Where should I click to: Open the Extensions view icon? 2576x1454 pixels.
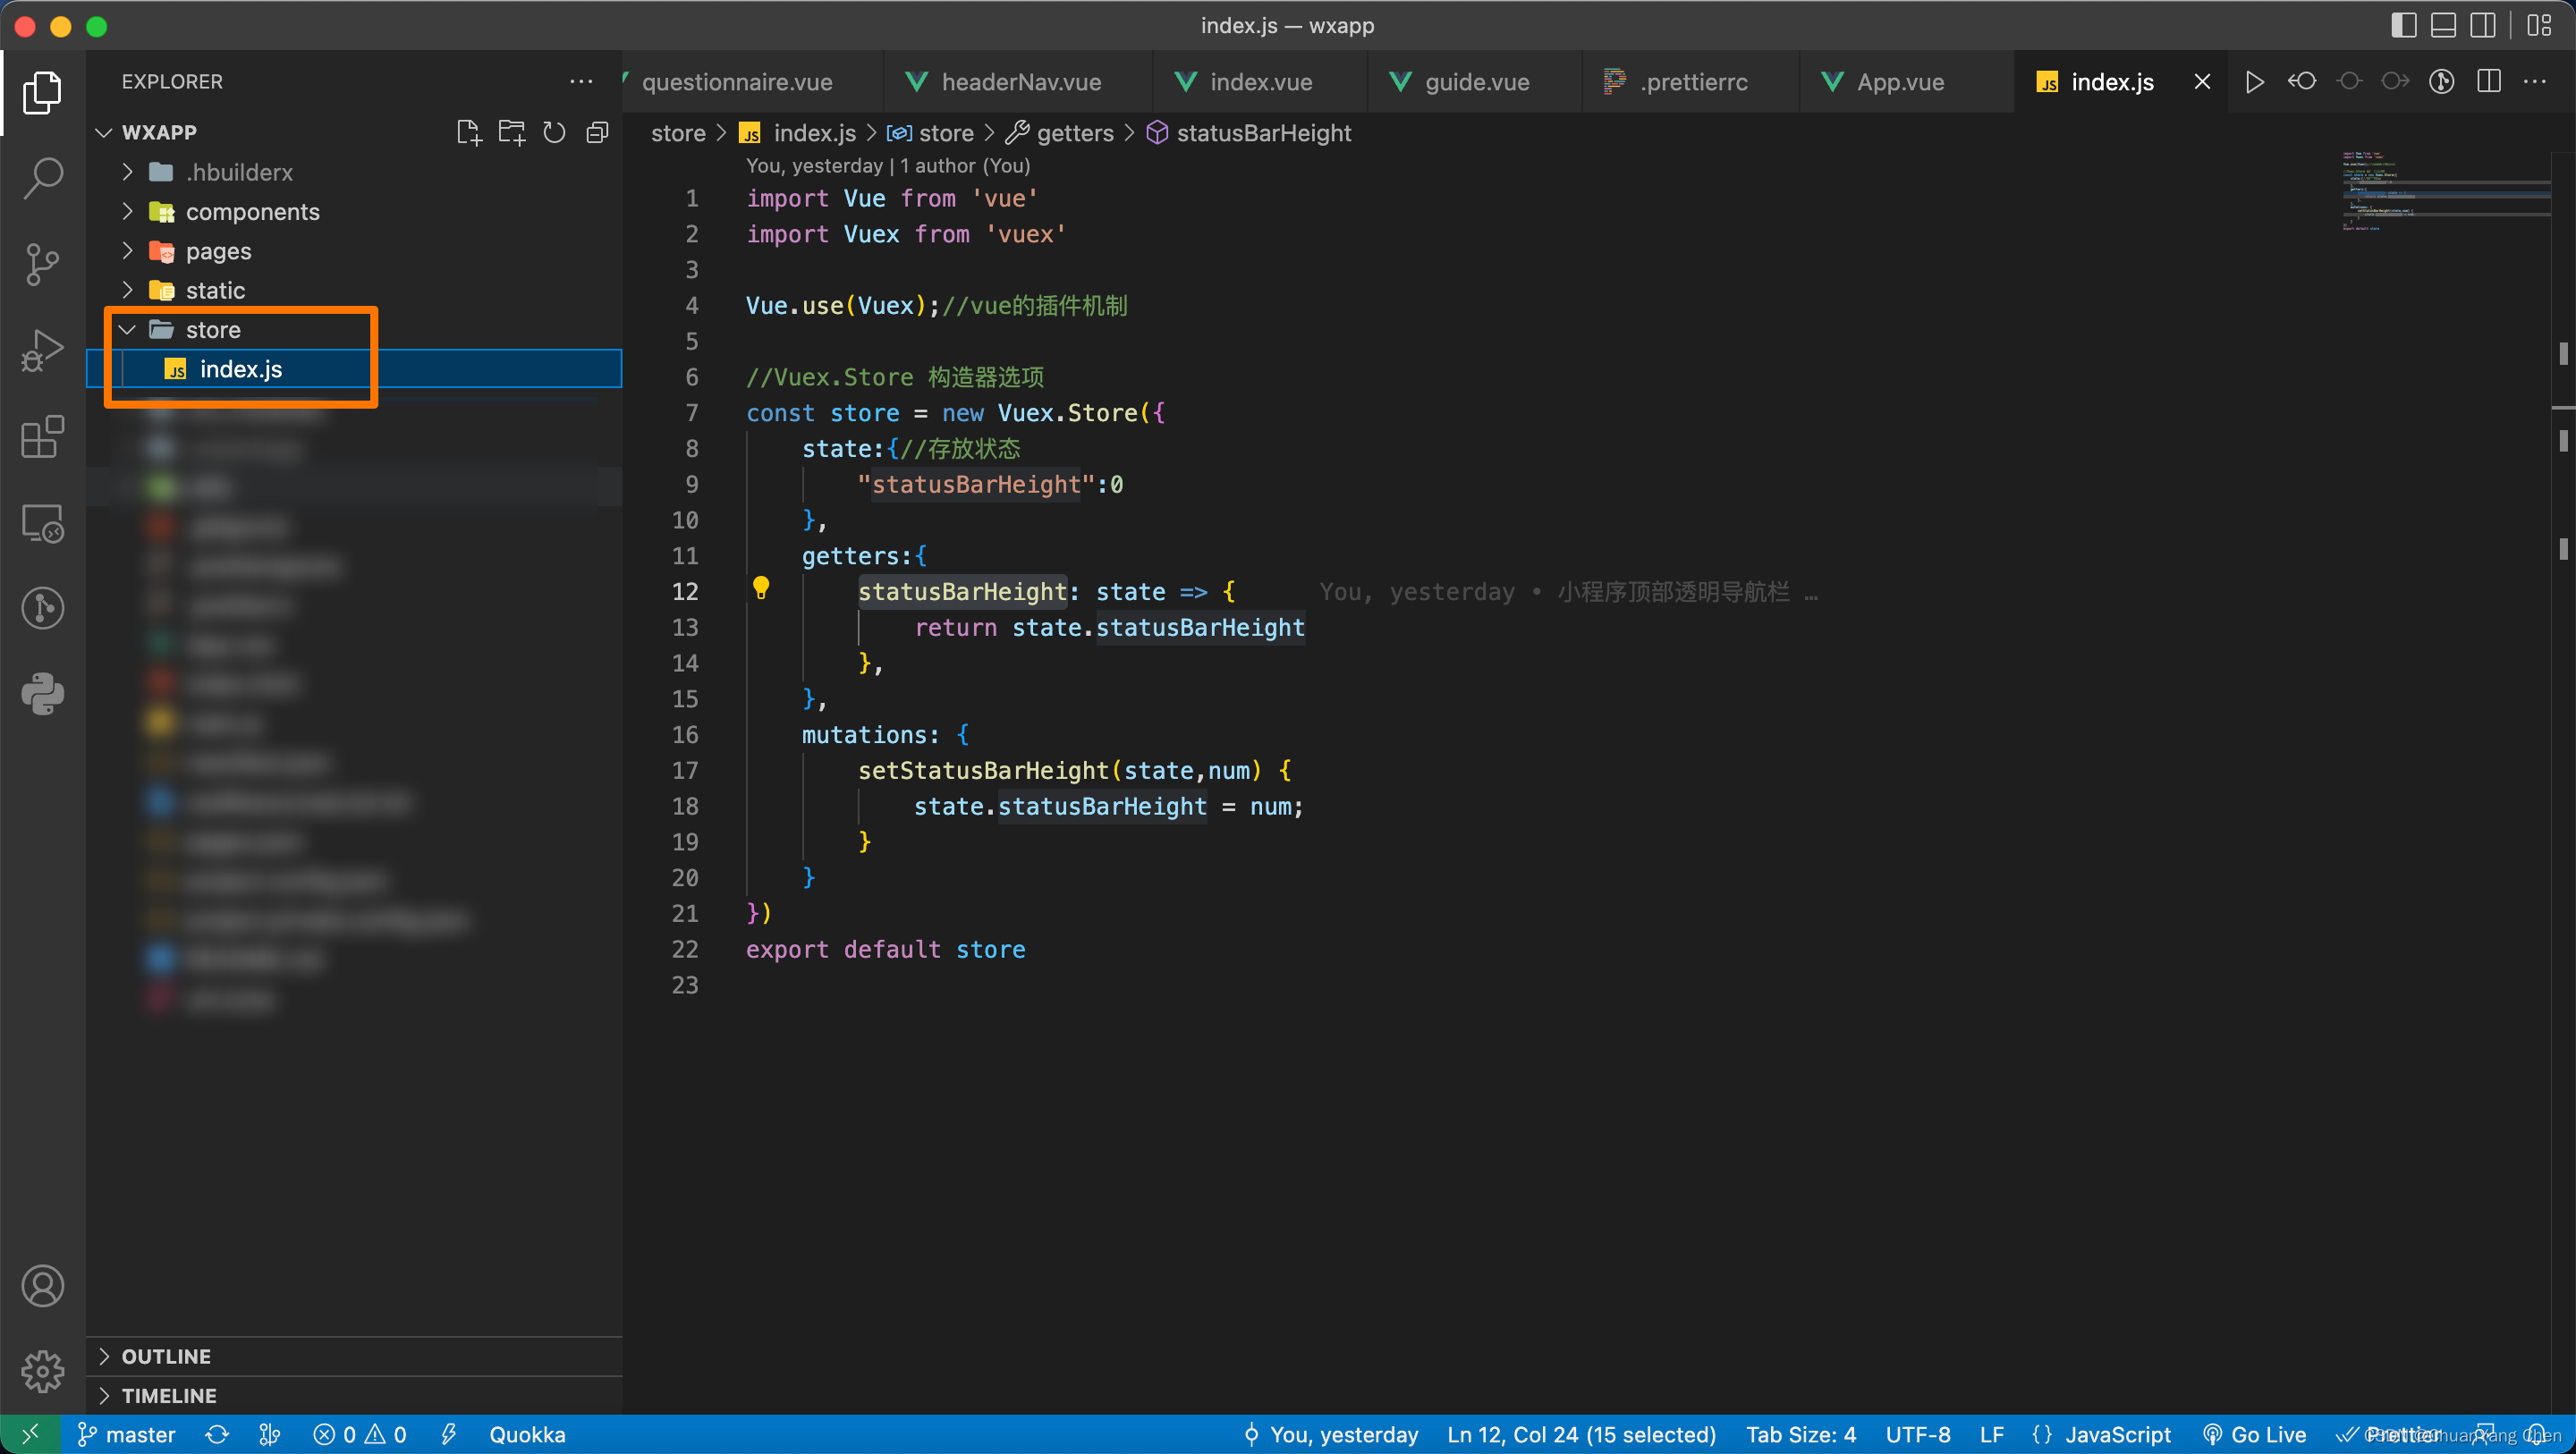click(x=42, y=436)
